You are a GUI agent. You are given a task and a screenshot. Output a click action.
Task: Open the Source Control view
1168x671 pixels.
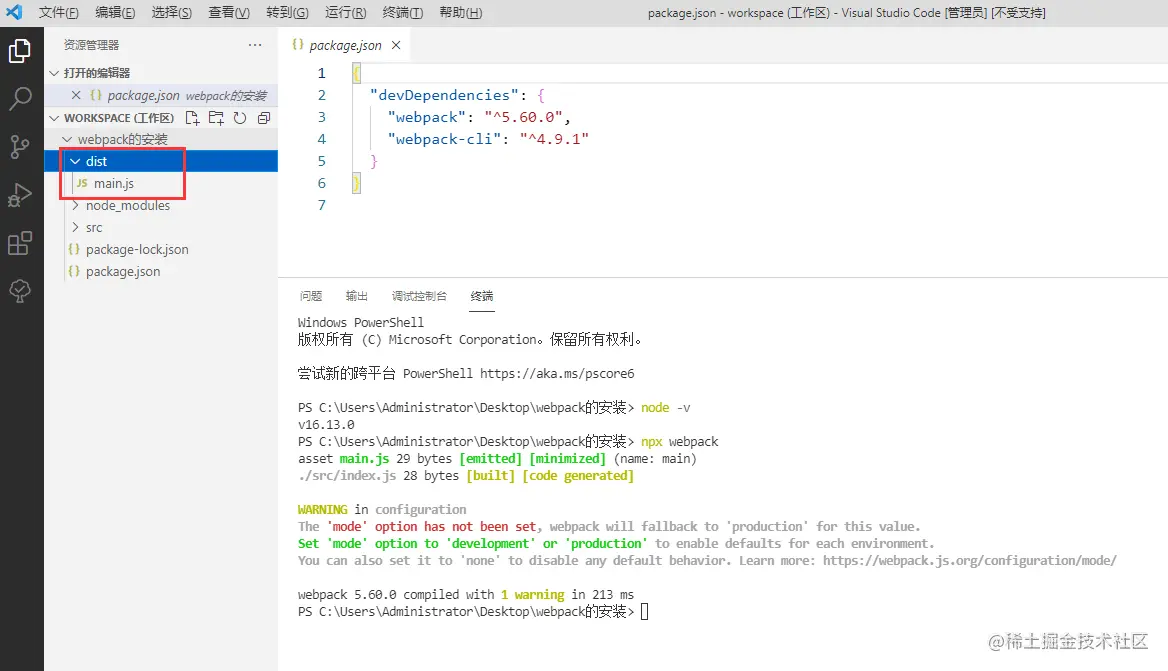[20, 147]
